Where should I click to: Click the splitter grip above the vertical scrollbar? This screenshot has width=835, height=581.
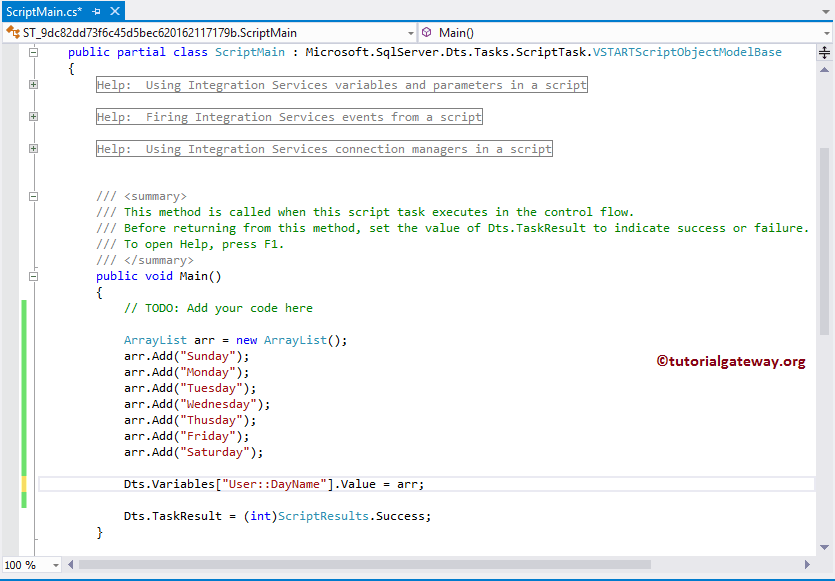(826, 52)
